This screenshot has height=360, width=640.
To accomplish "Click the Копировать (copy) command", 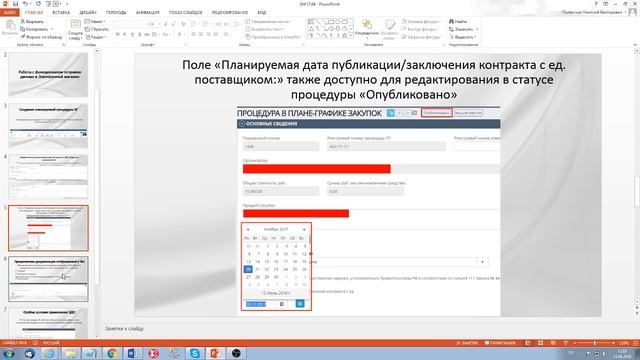I will [x=36, y=29].
